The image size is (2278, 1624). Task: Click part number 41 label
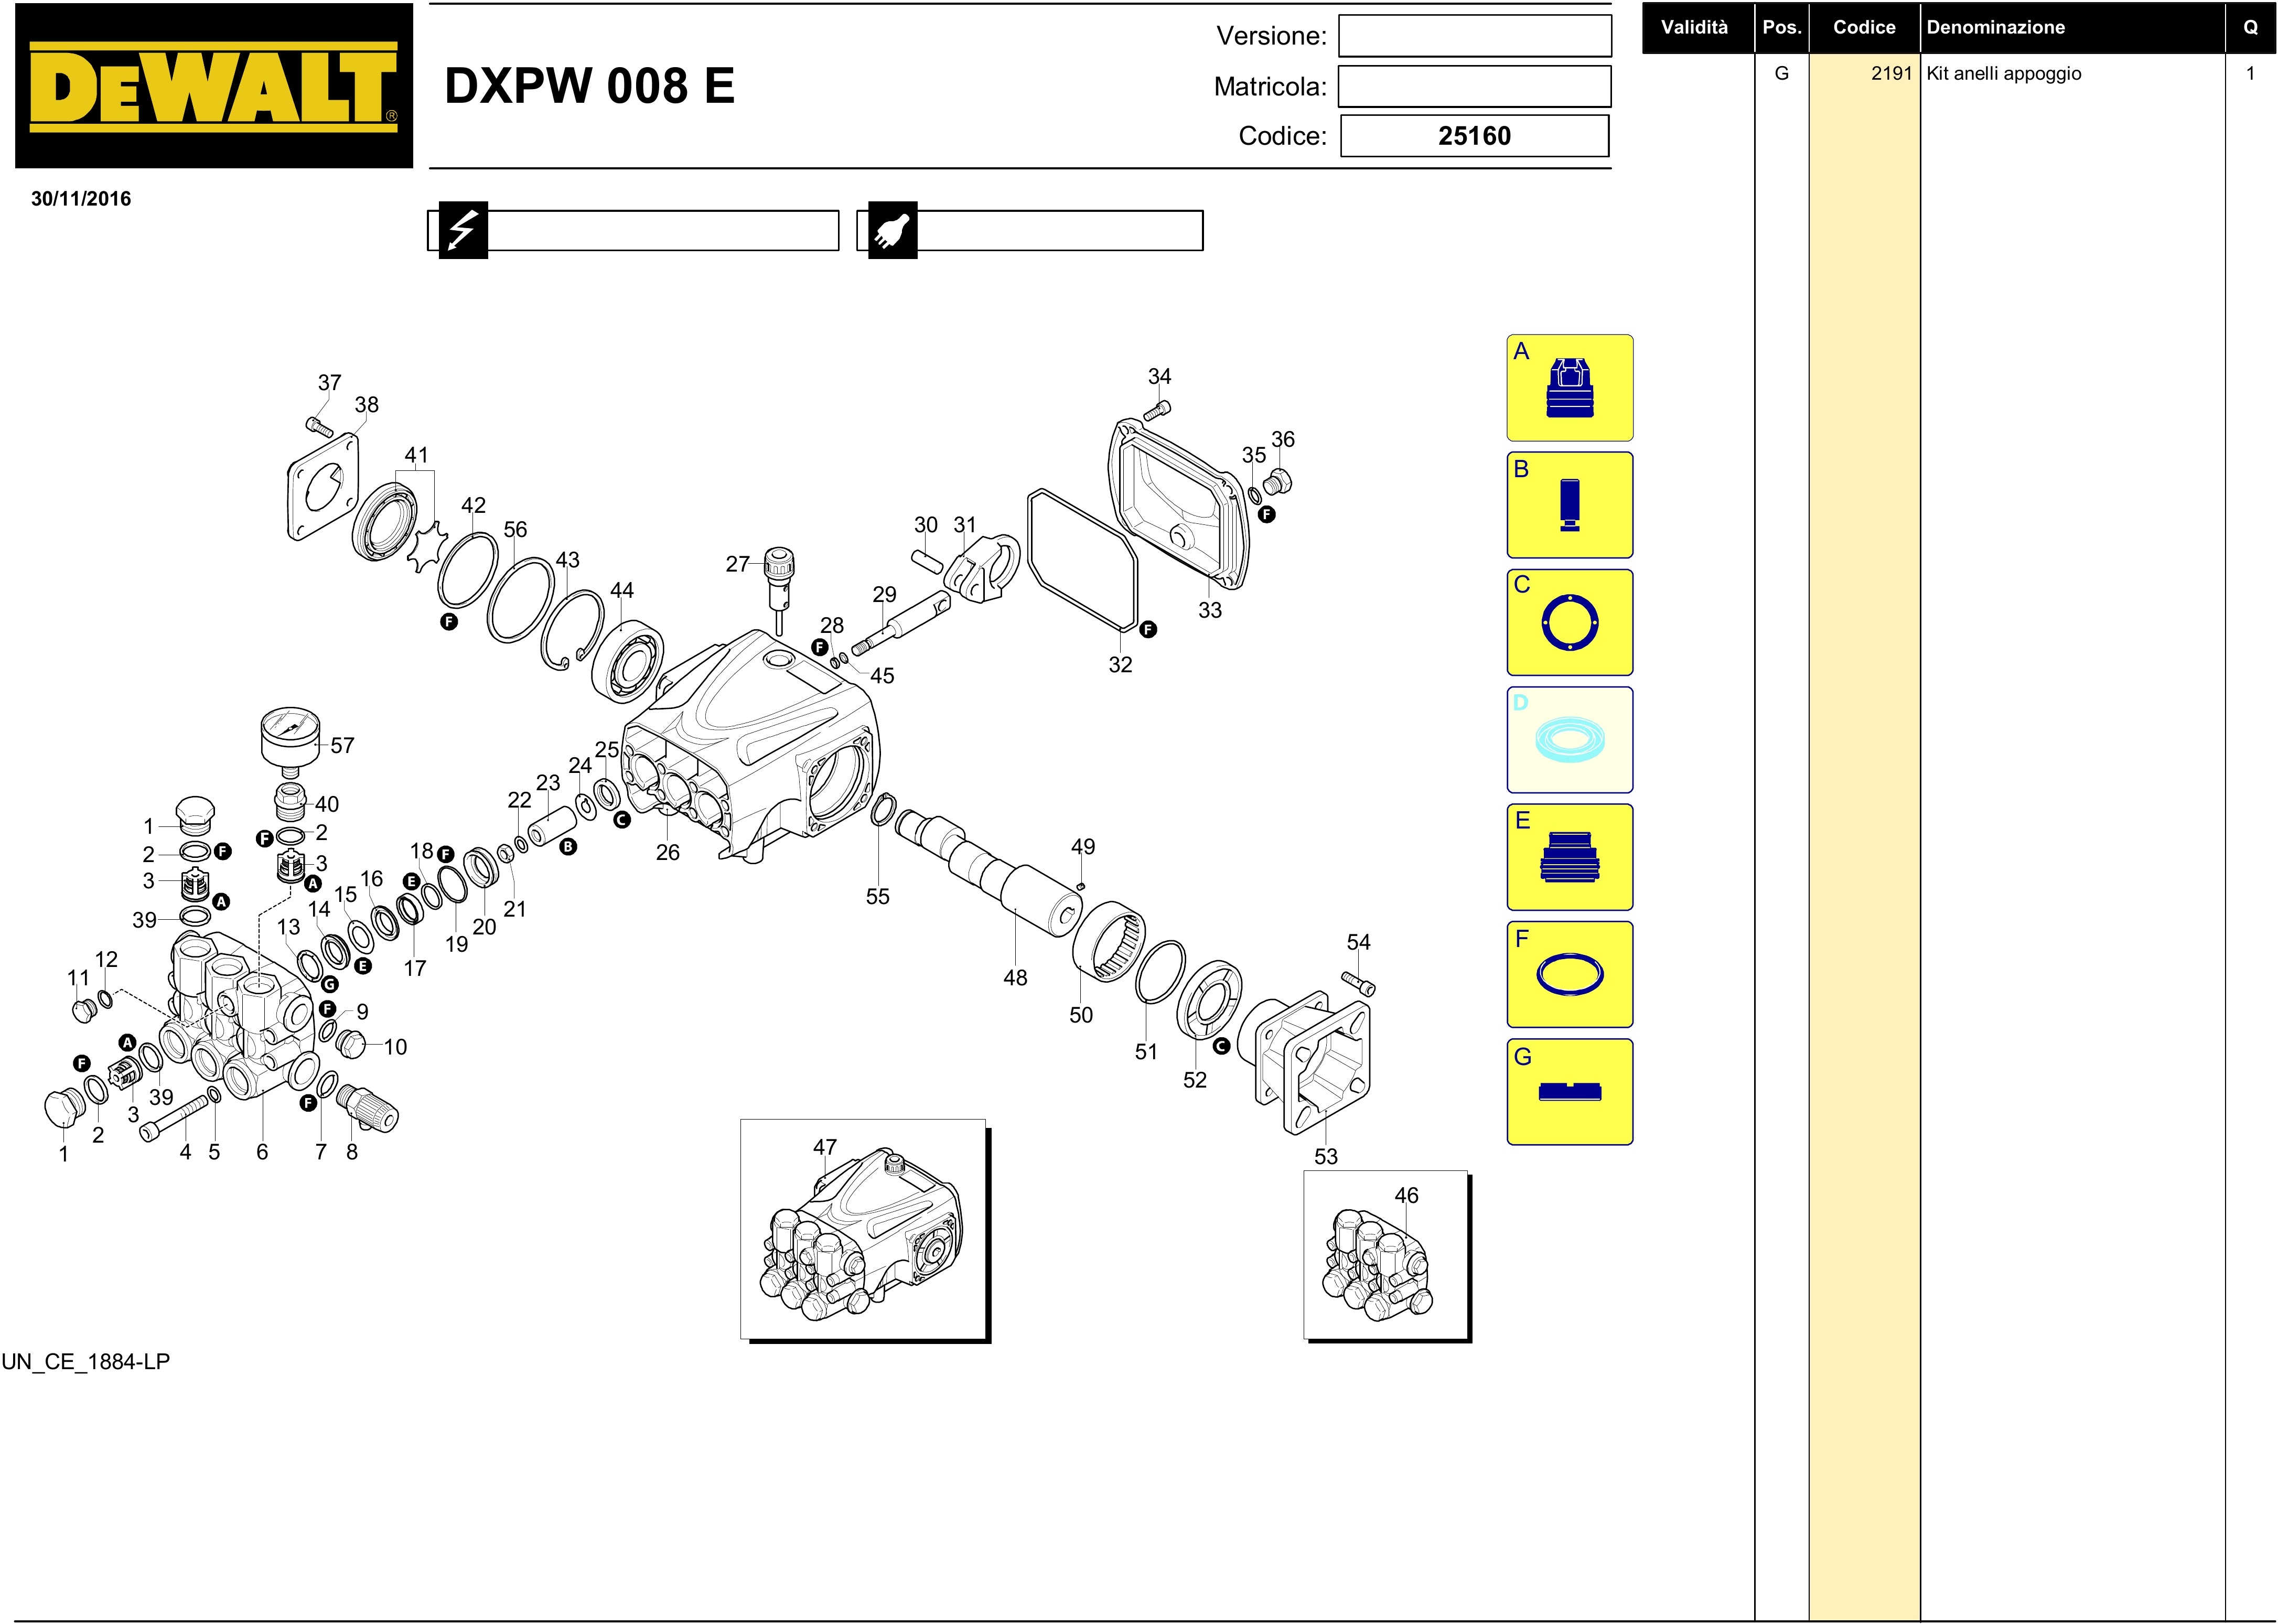tap(417, 456)
